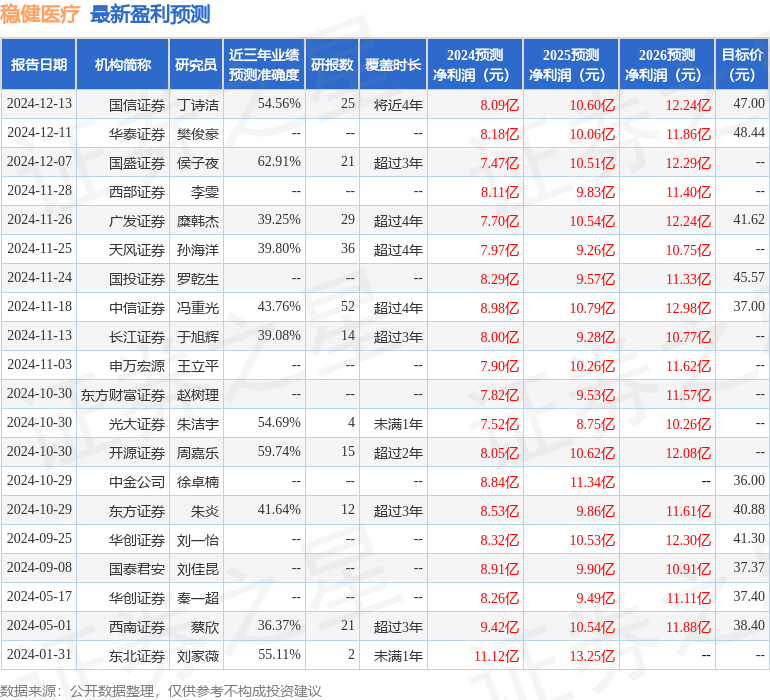Click the 目标价 column header
The image size is (770, 700).
pos(743,65)
